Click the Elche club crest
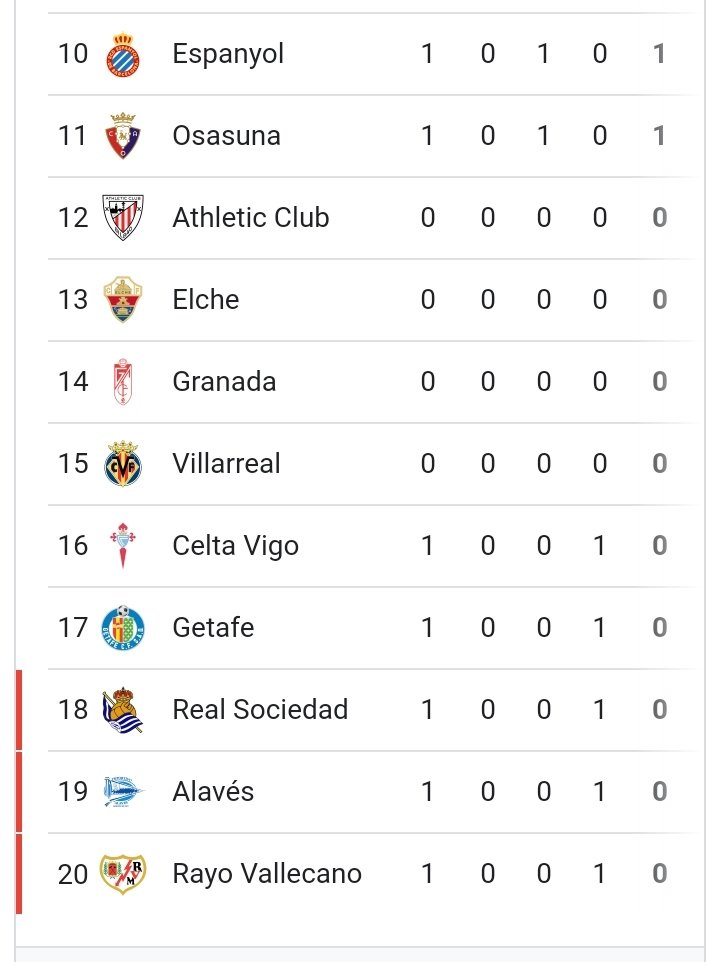This screenshot has width=720, height=962. (x=124, y=300)
